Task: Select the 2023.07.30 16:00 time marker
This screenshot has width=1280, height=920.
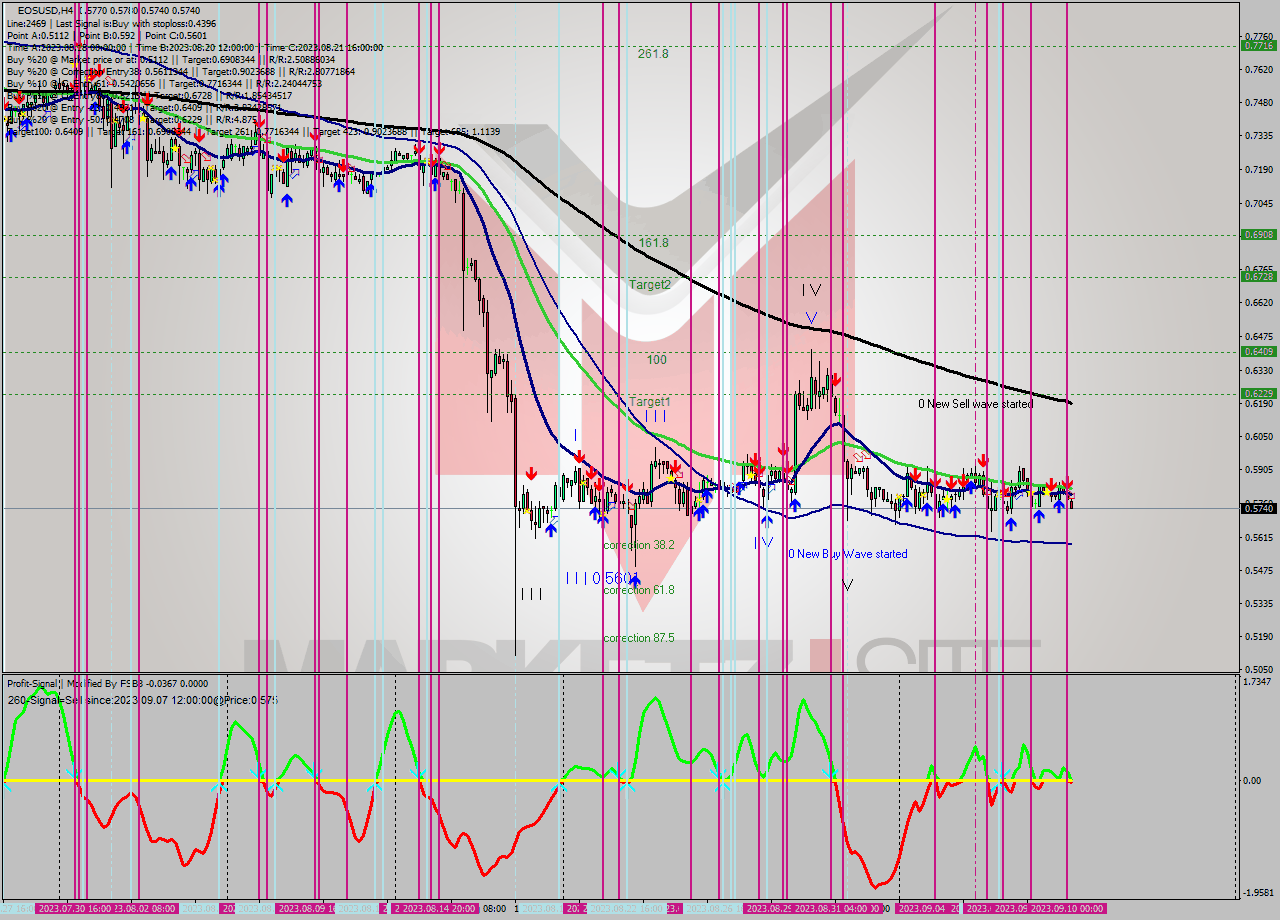Action: tap(75, 908)
